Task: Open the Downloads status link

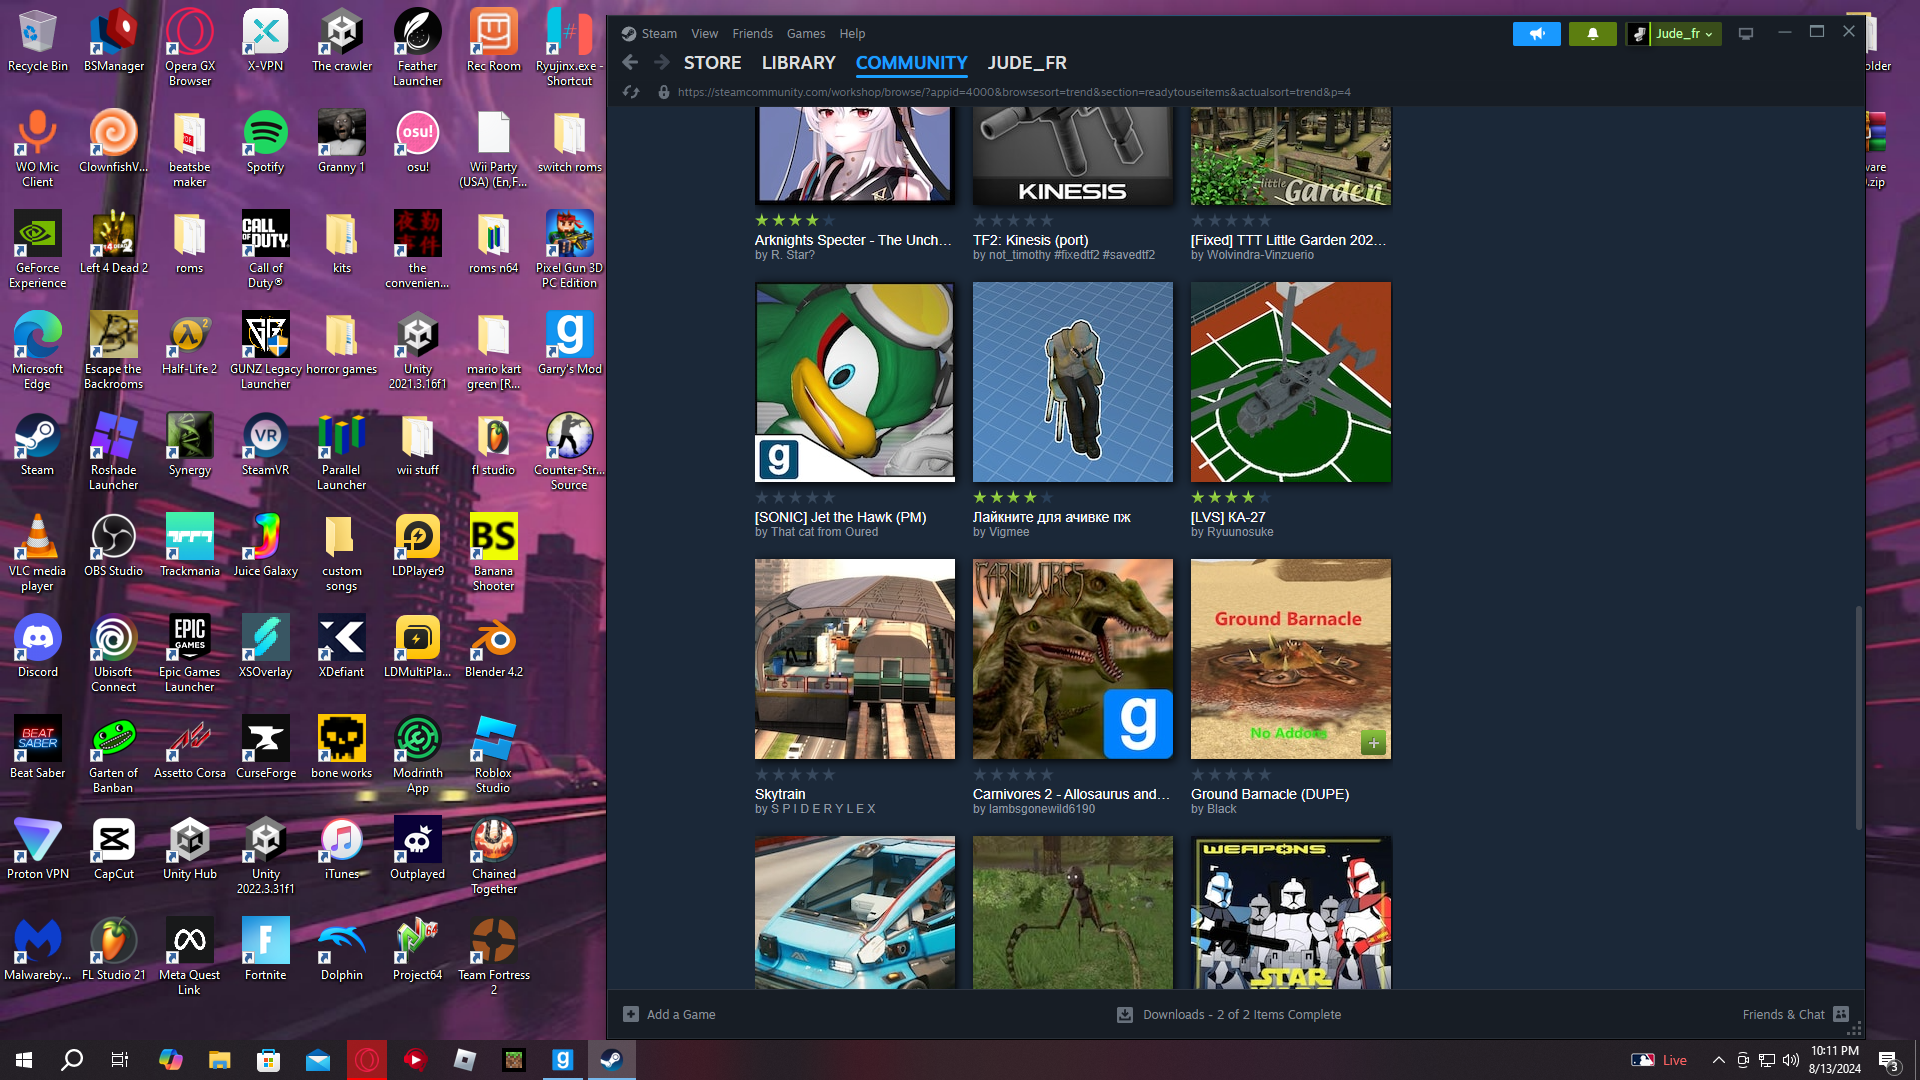Action: [x=1241, y=1014]
